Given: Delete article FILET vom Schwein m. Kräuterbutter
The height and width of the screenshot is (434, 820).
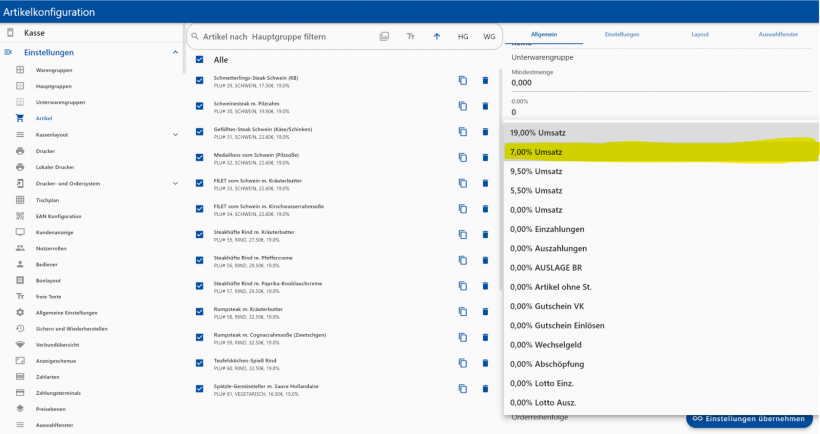Looking at the screenshot, I should pyautogui.click(x=485, y=183).
